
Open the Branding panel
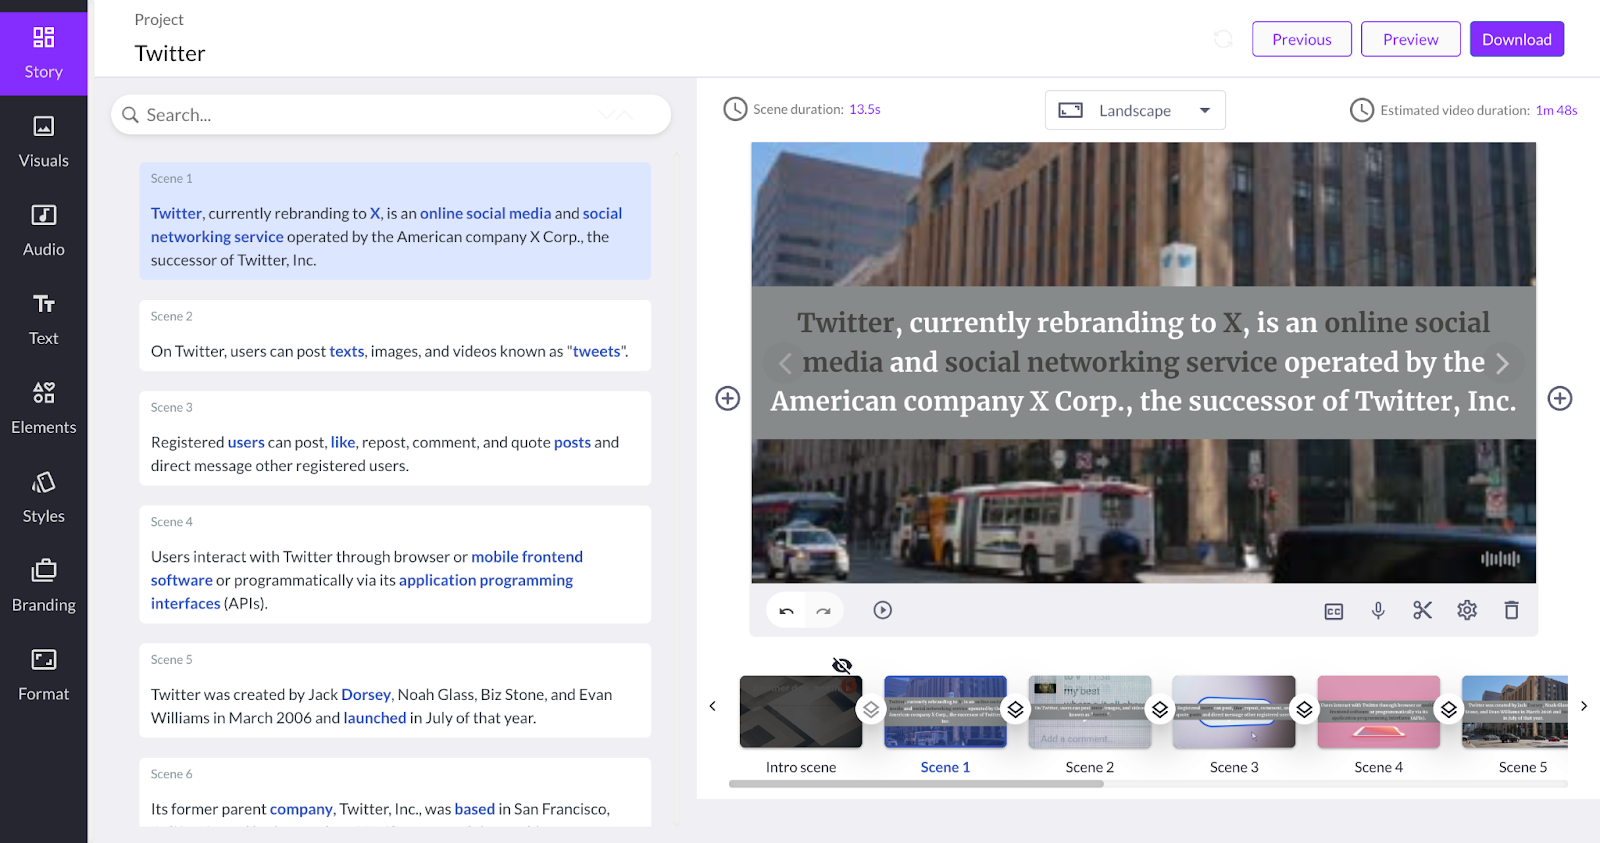44,587
